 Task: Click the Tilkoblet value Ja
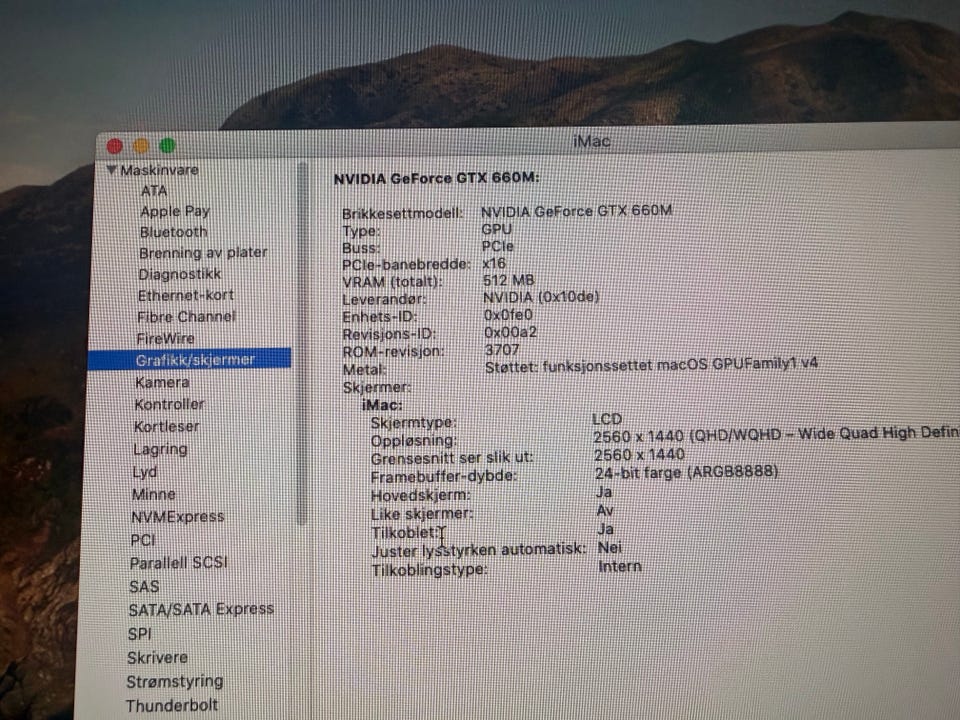[606, 529]
